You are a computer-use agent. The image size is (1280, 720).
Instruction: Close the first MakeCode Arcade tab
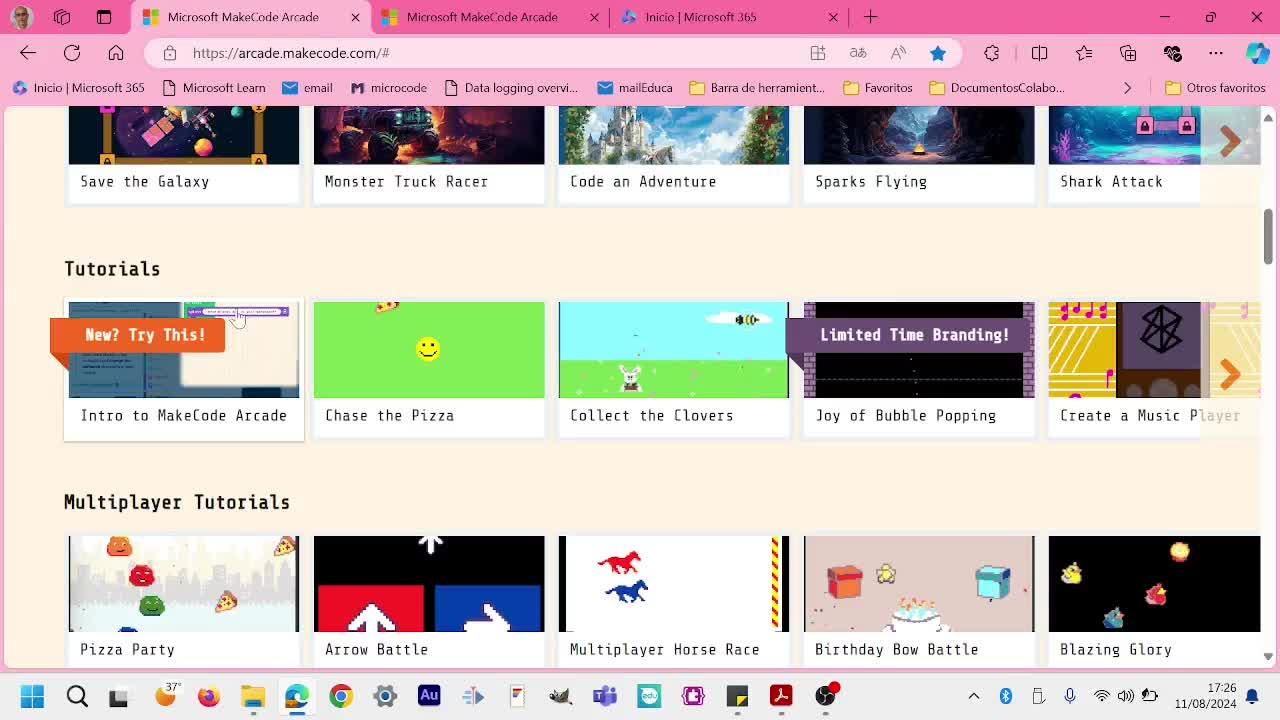(355, 17)
